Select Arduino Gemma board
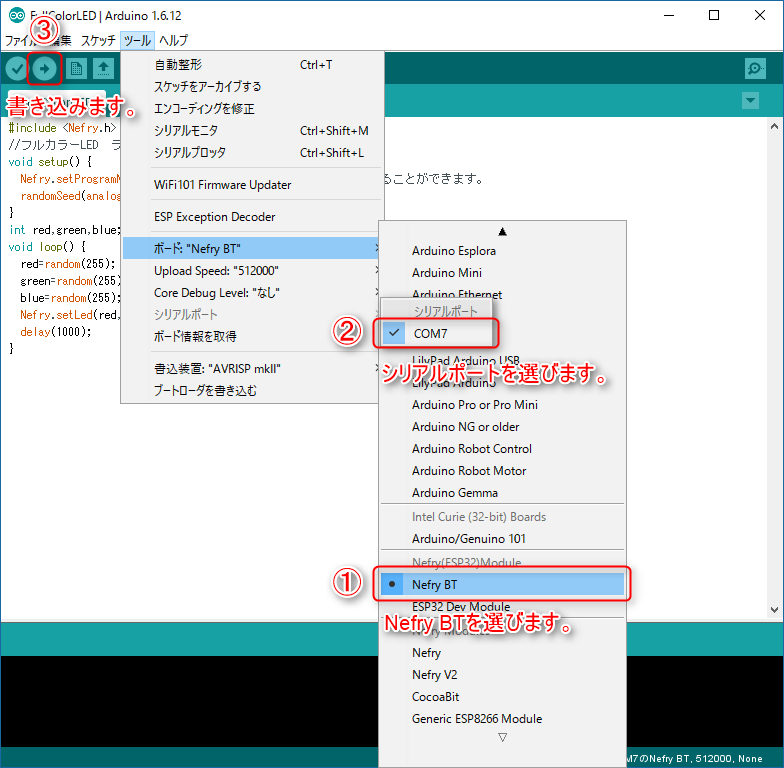Screen dimensions: 784x768 pyautogui.click(x=502, y=492)
